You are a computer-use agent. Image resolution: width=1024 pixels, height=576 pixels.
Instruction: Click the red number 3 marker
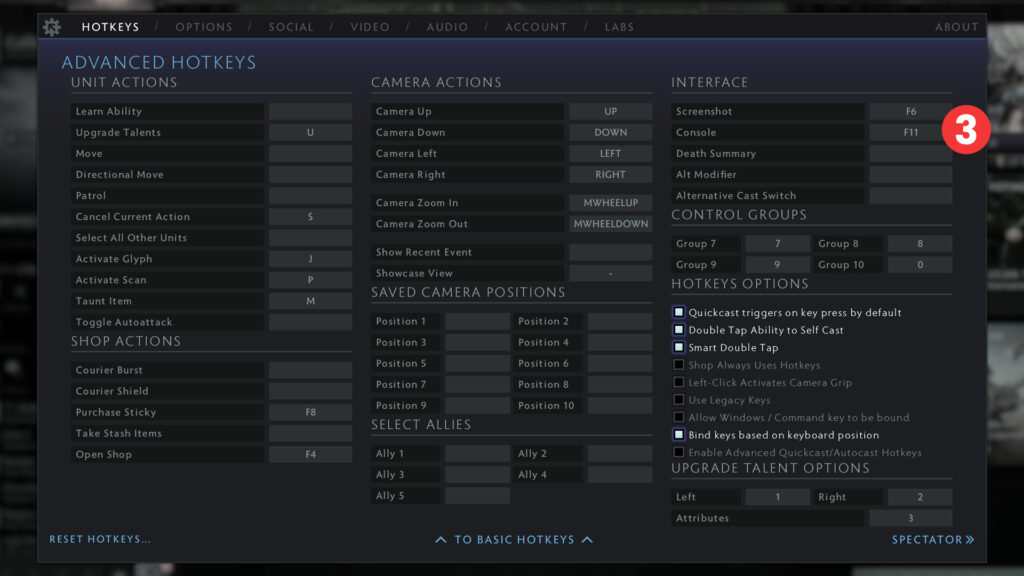[966, 132]
